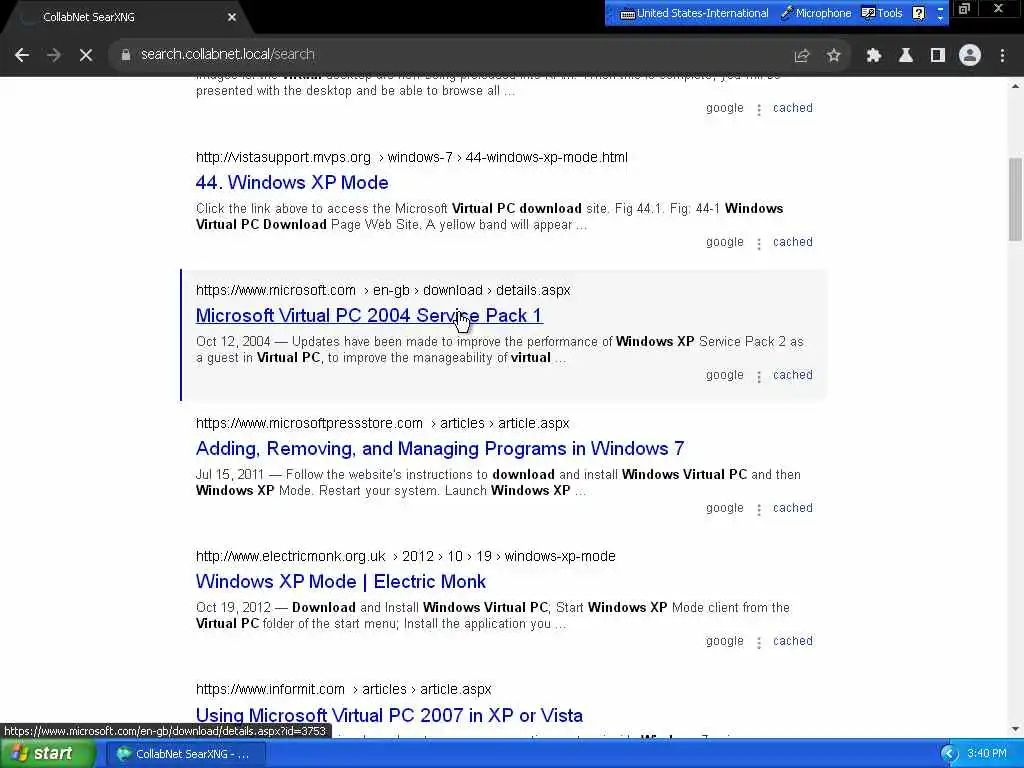The image size is (1024, 768).
Task: Expand hidden system tray icons arrow
Action: [949, 754]
